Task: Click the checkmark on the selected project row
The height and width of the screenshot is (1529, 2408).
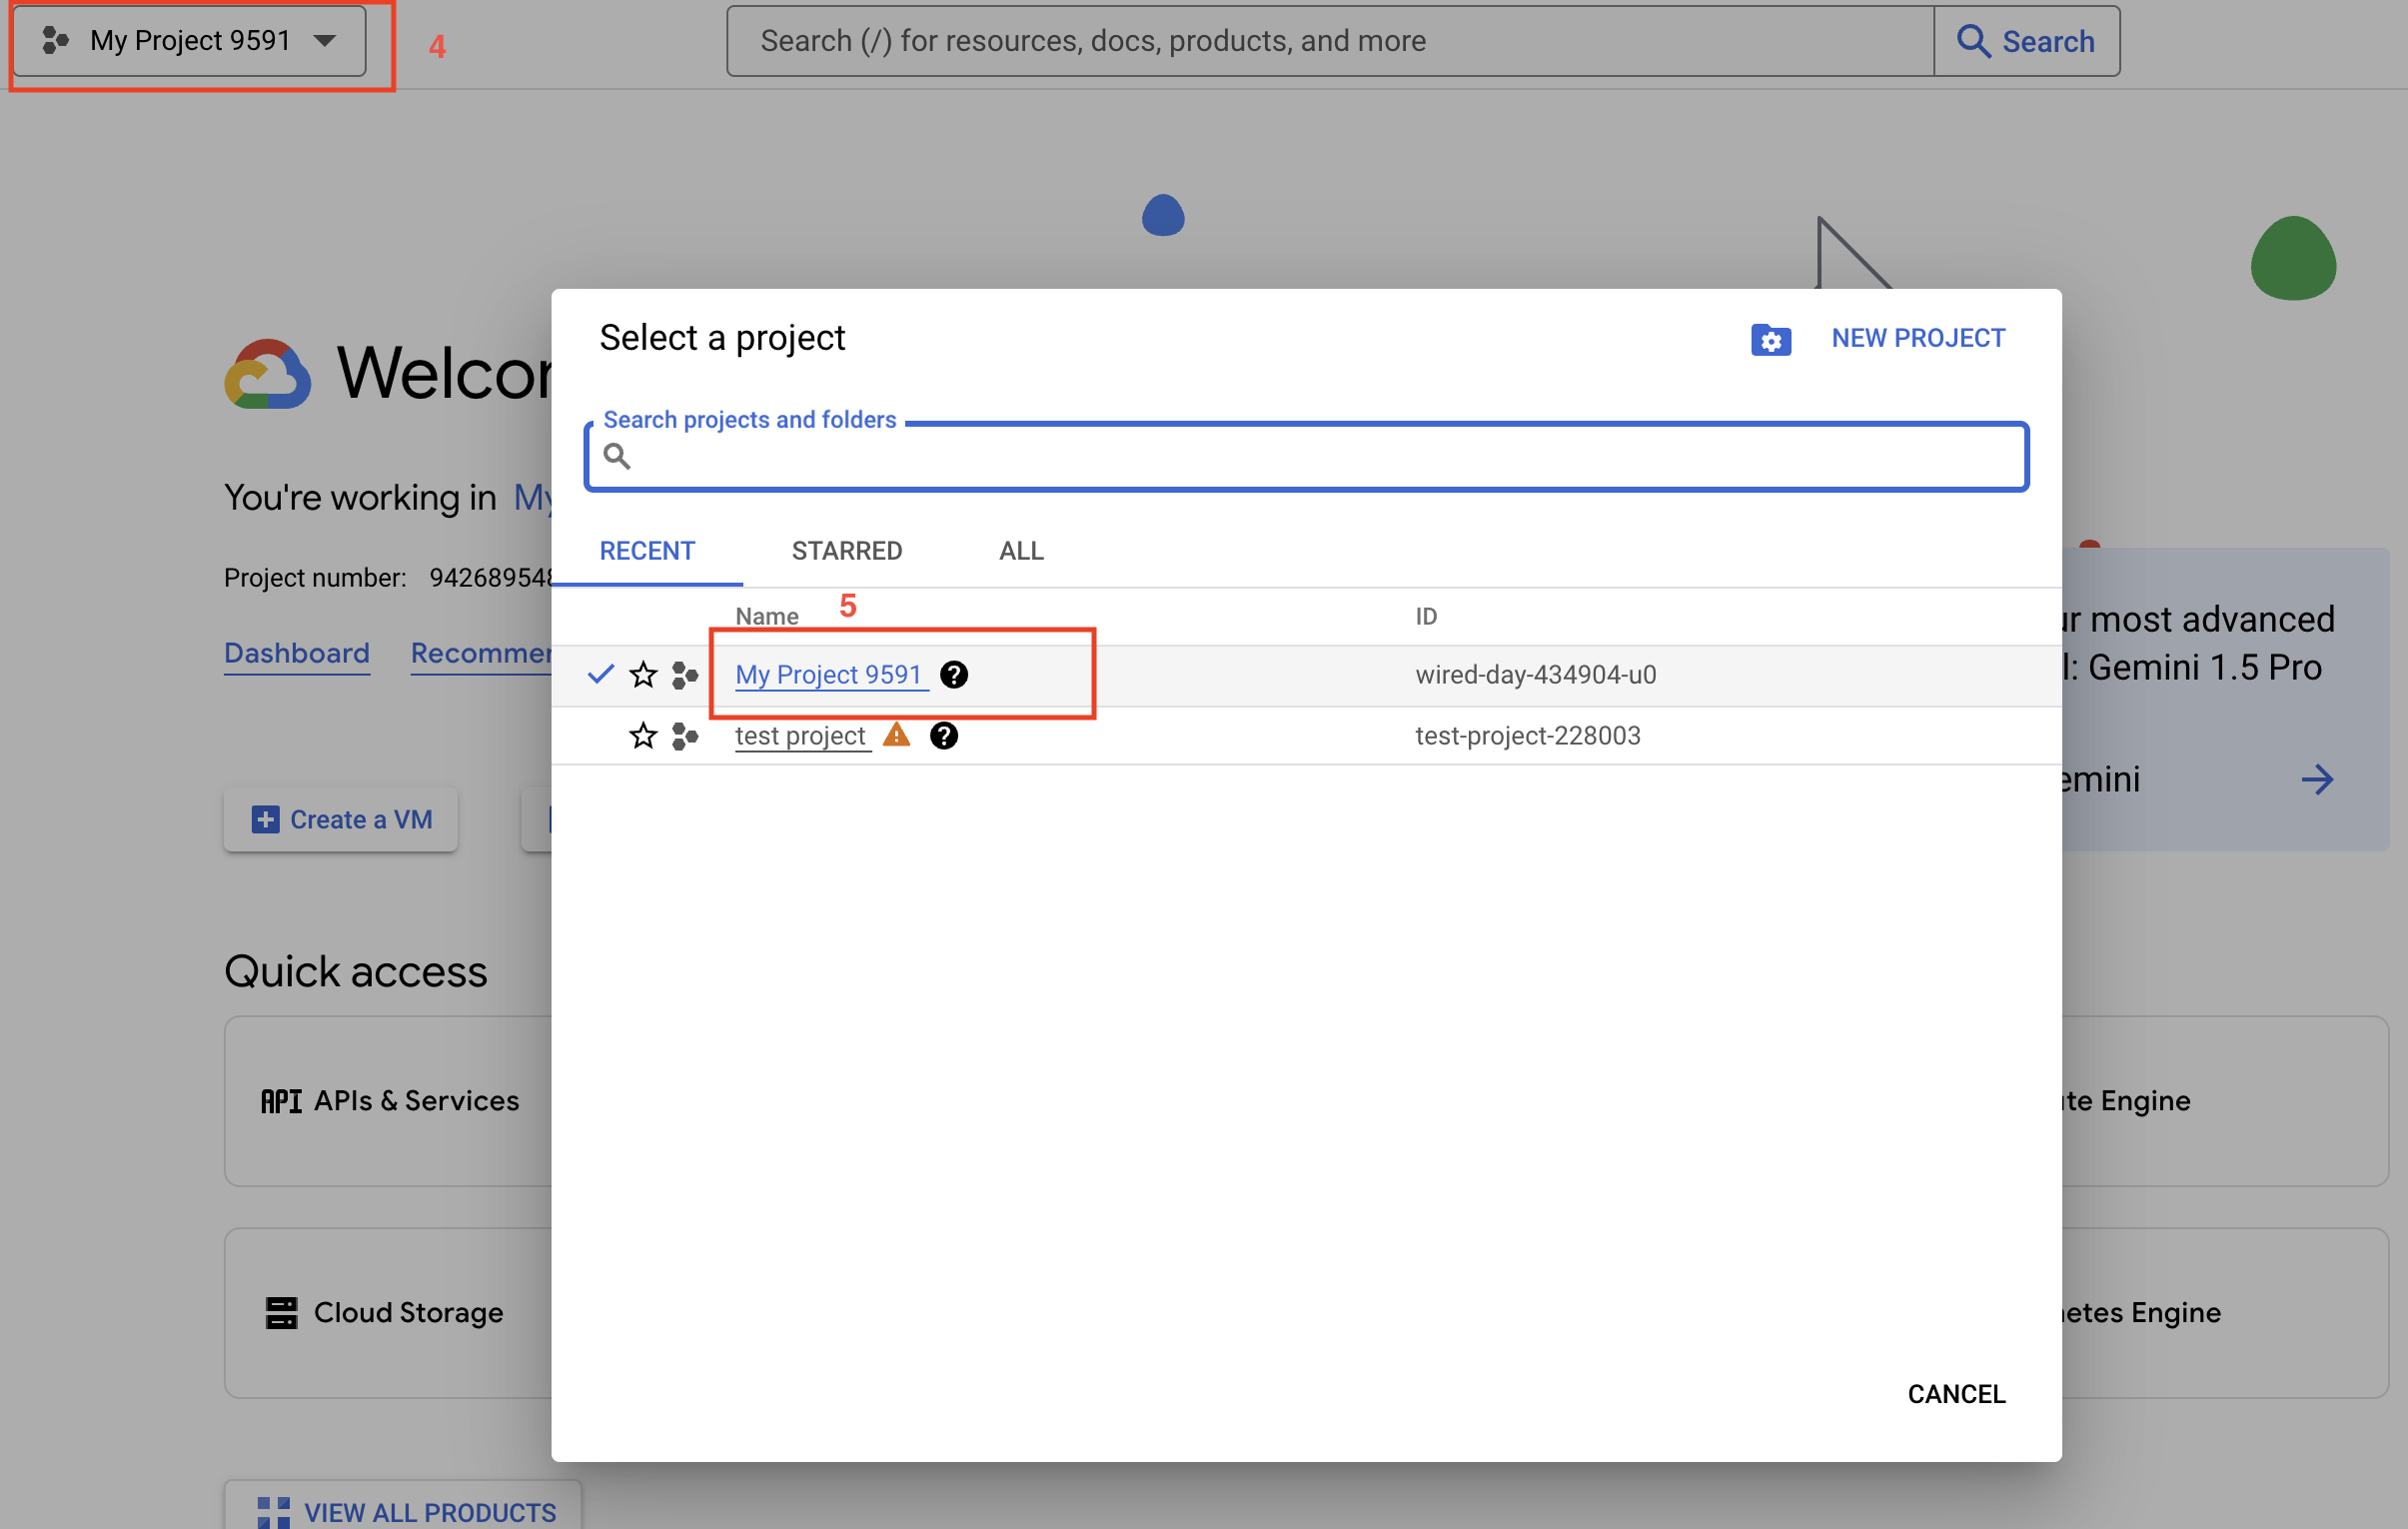Action: (x=600, y=674)
